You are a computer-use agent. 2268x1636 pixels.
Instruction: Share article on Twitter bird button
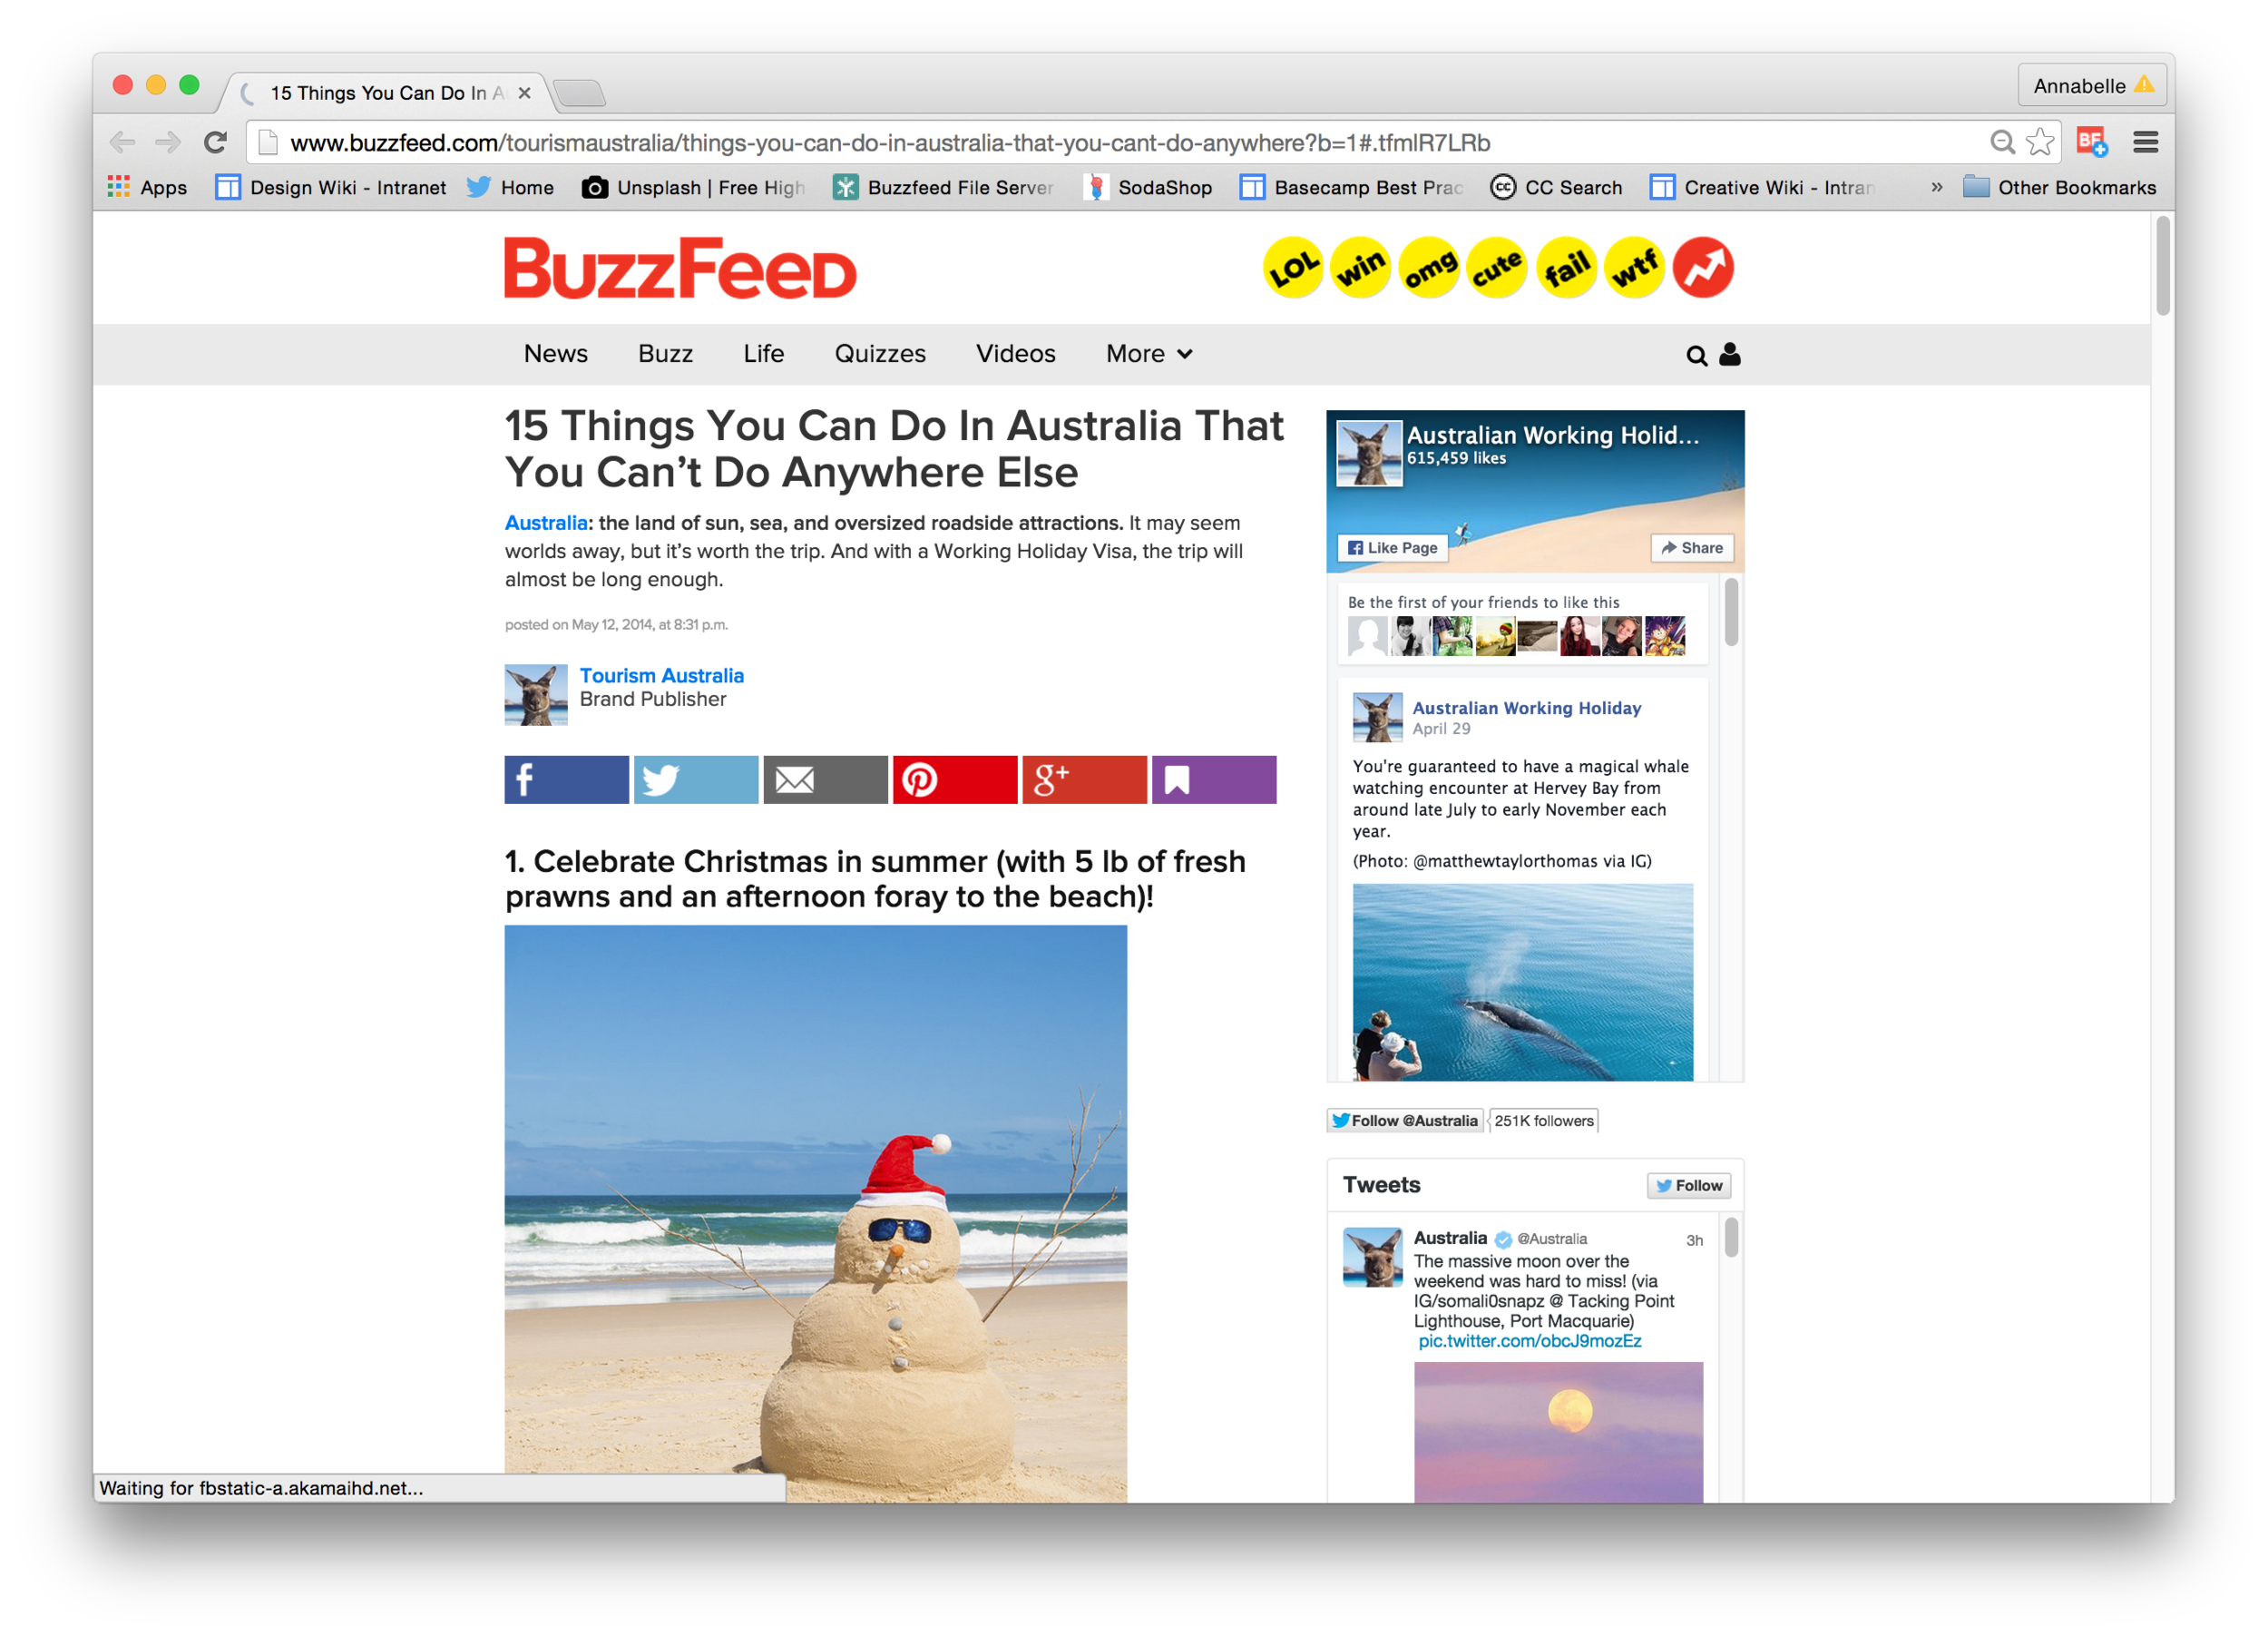[x=696, y=780]
